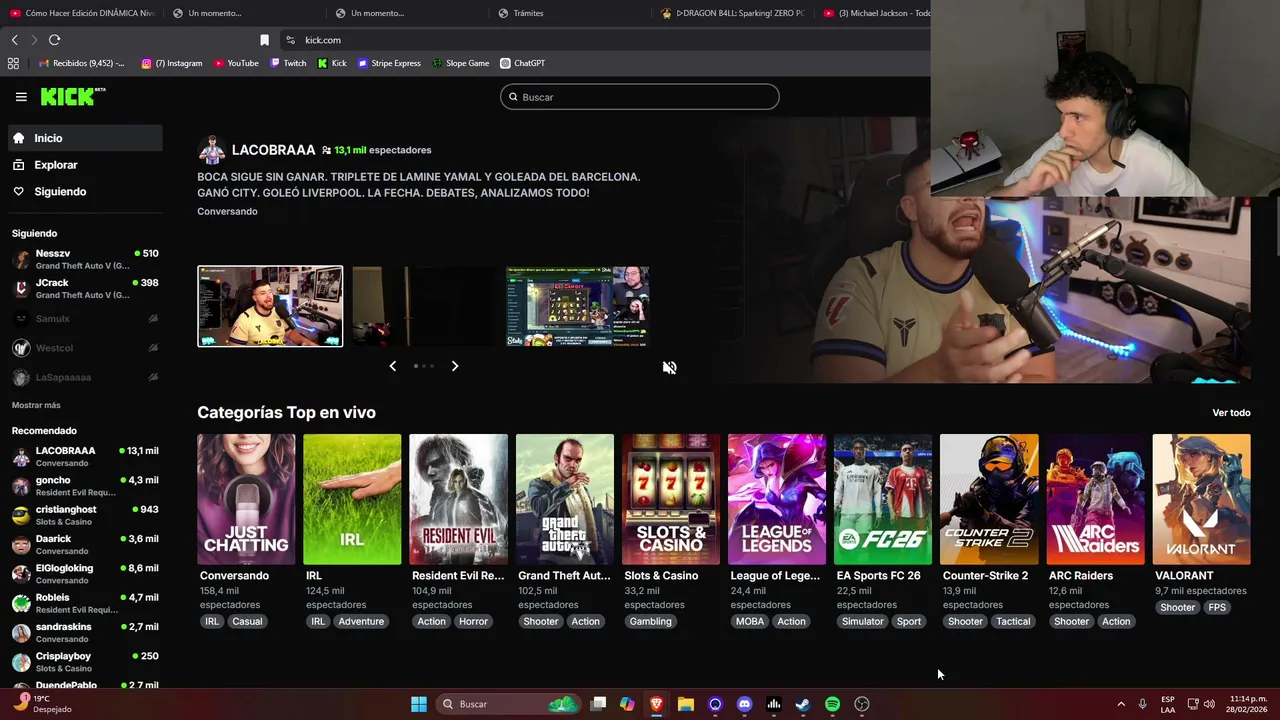Open the Stripe Express bookmark

point(389,63)
